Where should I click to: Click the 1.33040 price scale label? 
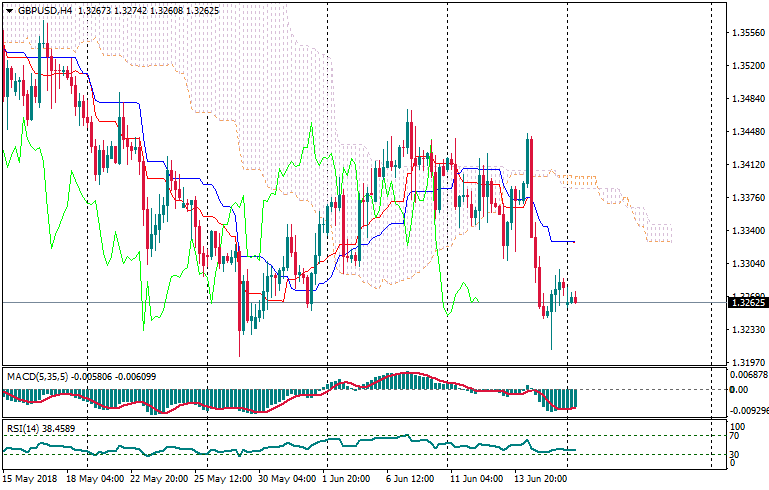(745, 264)
